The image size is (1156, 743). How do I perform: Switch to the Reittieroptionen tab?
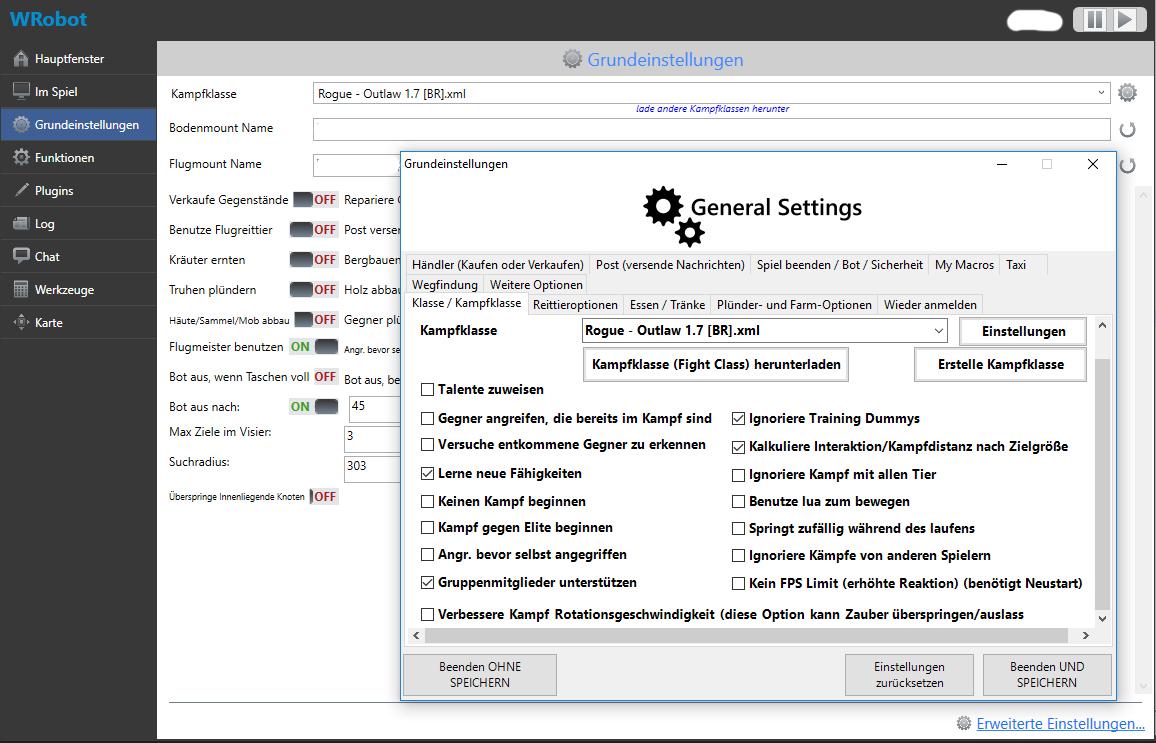pyautogui.click(x=575, y=304)
